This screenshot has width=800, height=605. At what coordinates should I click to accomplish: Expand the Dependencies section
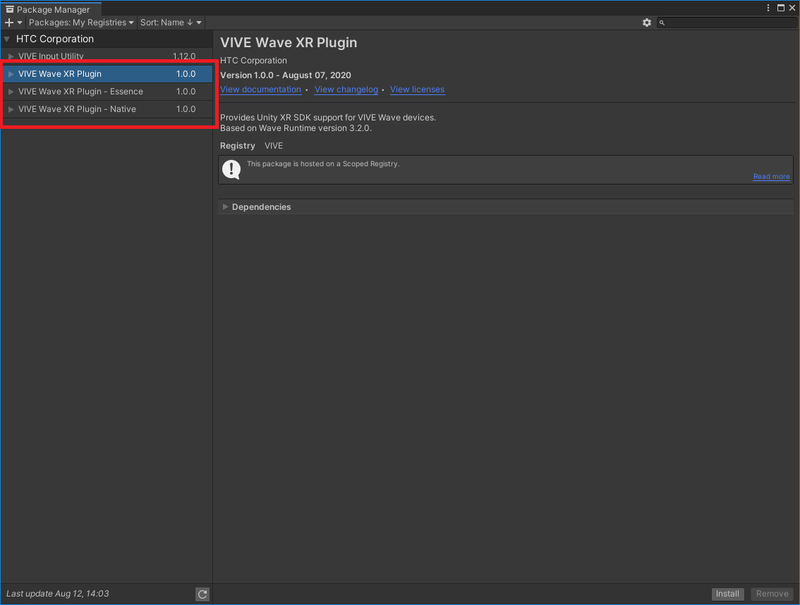tap(225, 207)
